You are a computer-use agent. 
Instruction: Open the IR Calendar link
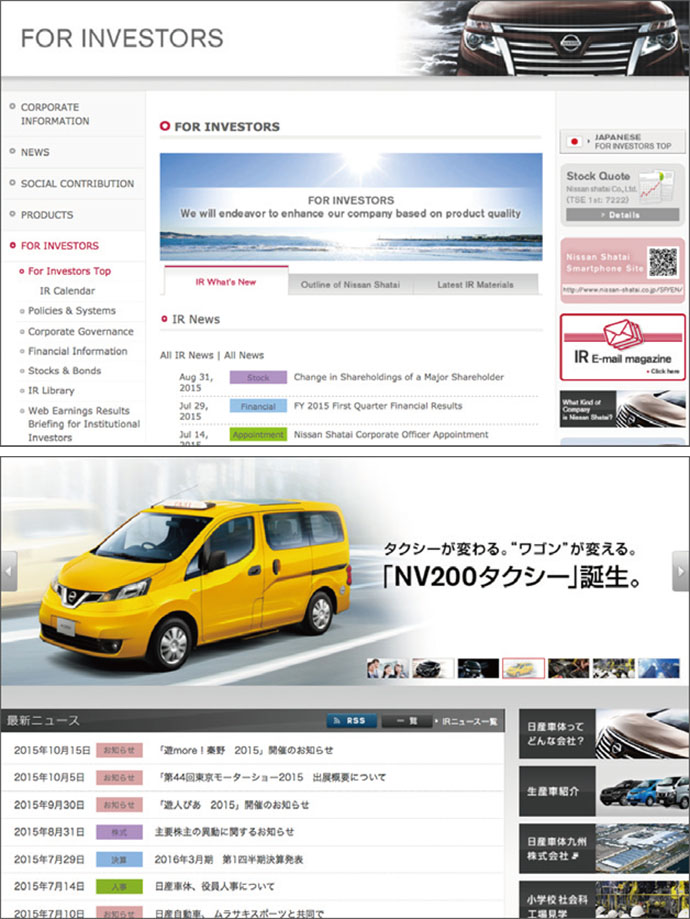coord(67,291)
